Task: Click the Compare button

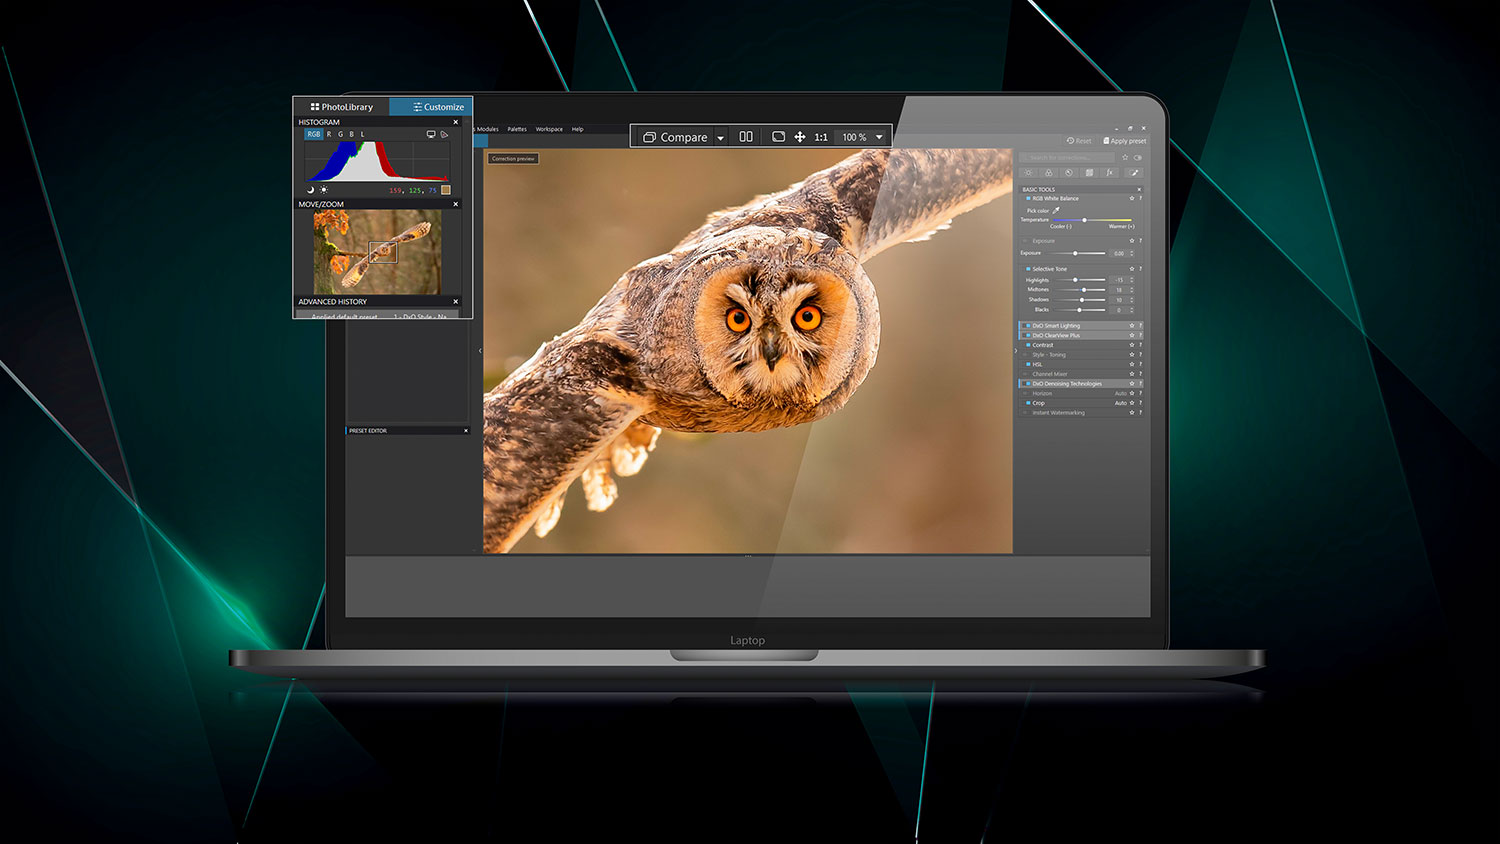Action: click(675, 137)
